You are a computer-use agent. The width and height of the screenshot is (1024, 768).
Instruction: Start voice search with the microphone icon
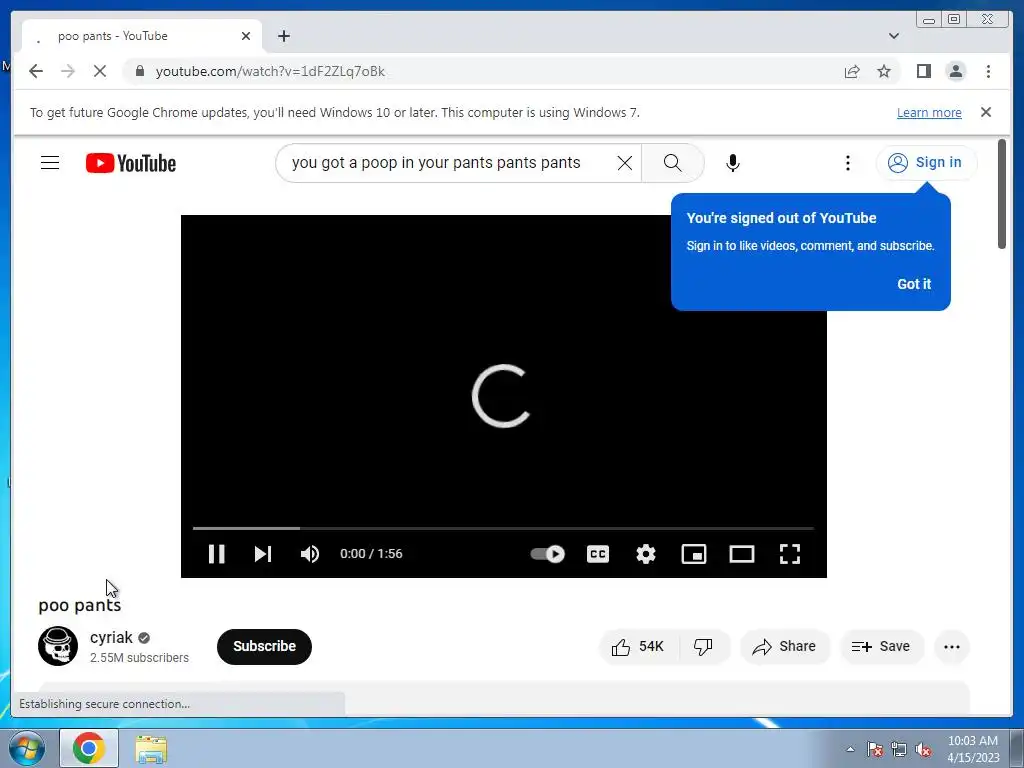click(x=733, y=163)
